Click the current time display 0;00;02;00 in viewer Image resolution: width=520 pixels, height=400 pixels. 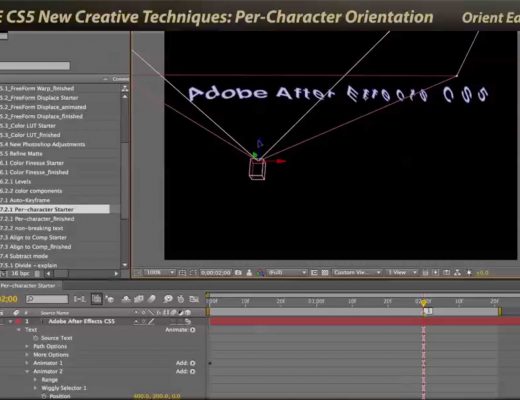pos(216,273)
